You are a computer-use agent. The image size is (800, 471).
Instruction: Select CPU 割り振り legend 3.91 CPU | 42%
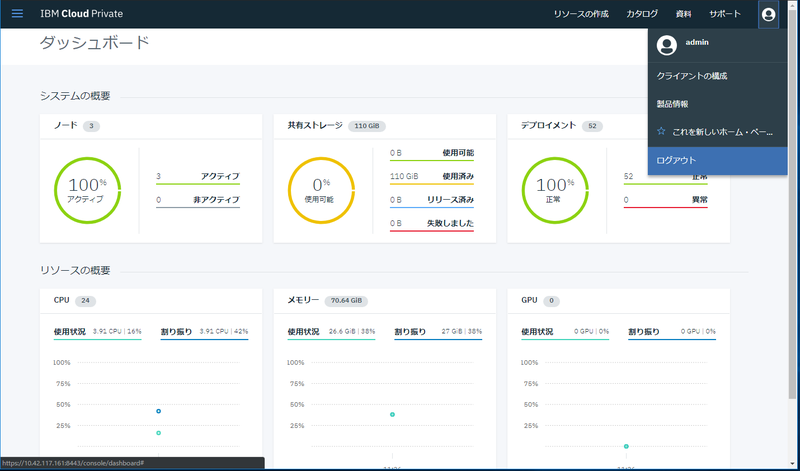tap(204, 332)
